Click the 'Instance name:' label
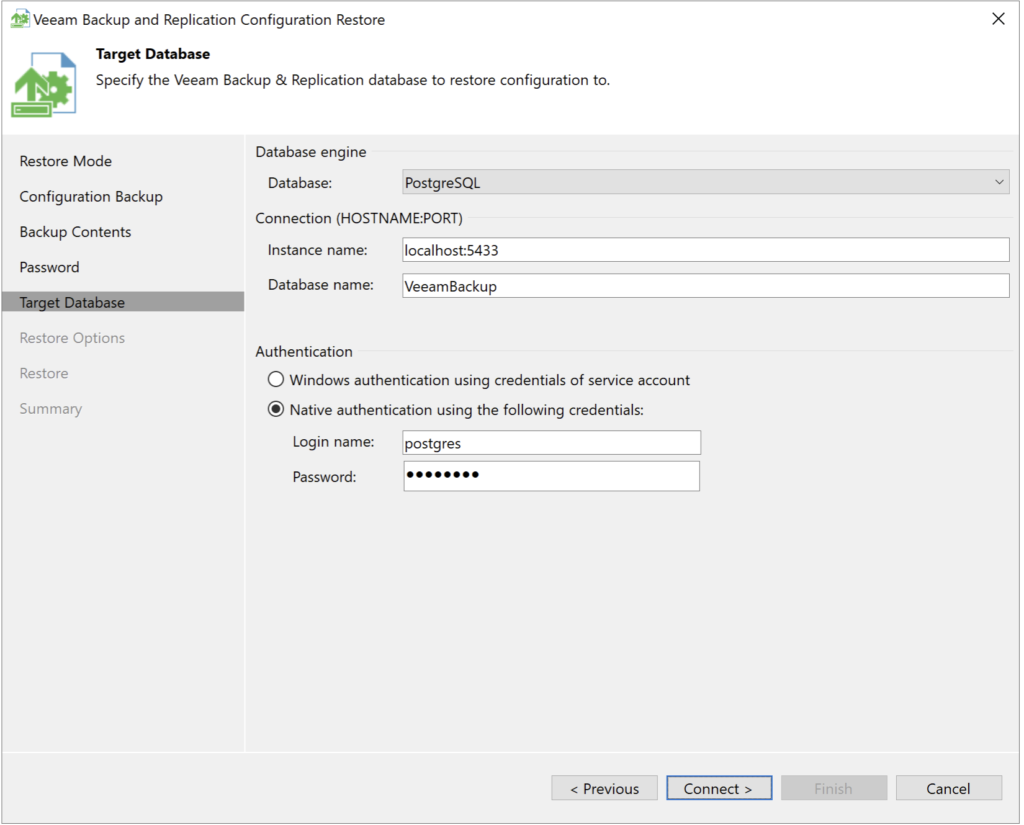1024x825 pixels. click(317, 250)
